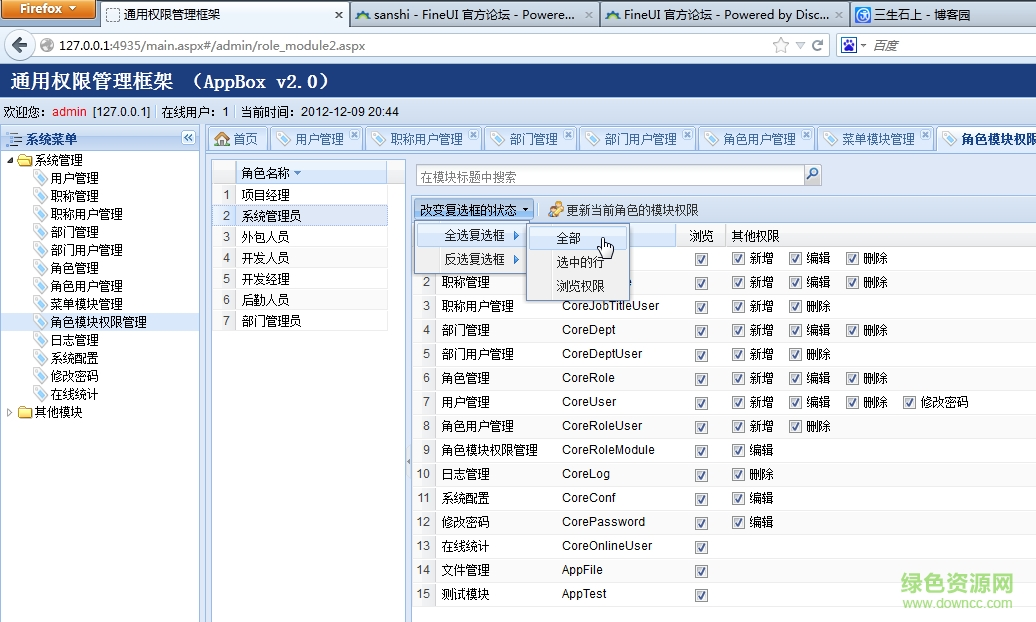Click the bookmark star in address bar
The width and height of the screenshot is (1036, 622).
coord(781,45)
